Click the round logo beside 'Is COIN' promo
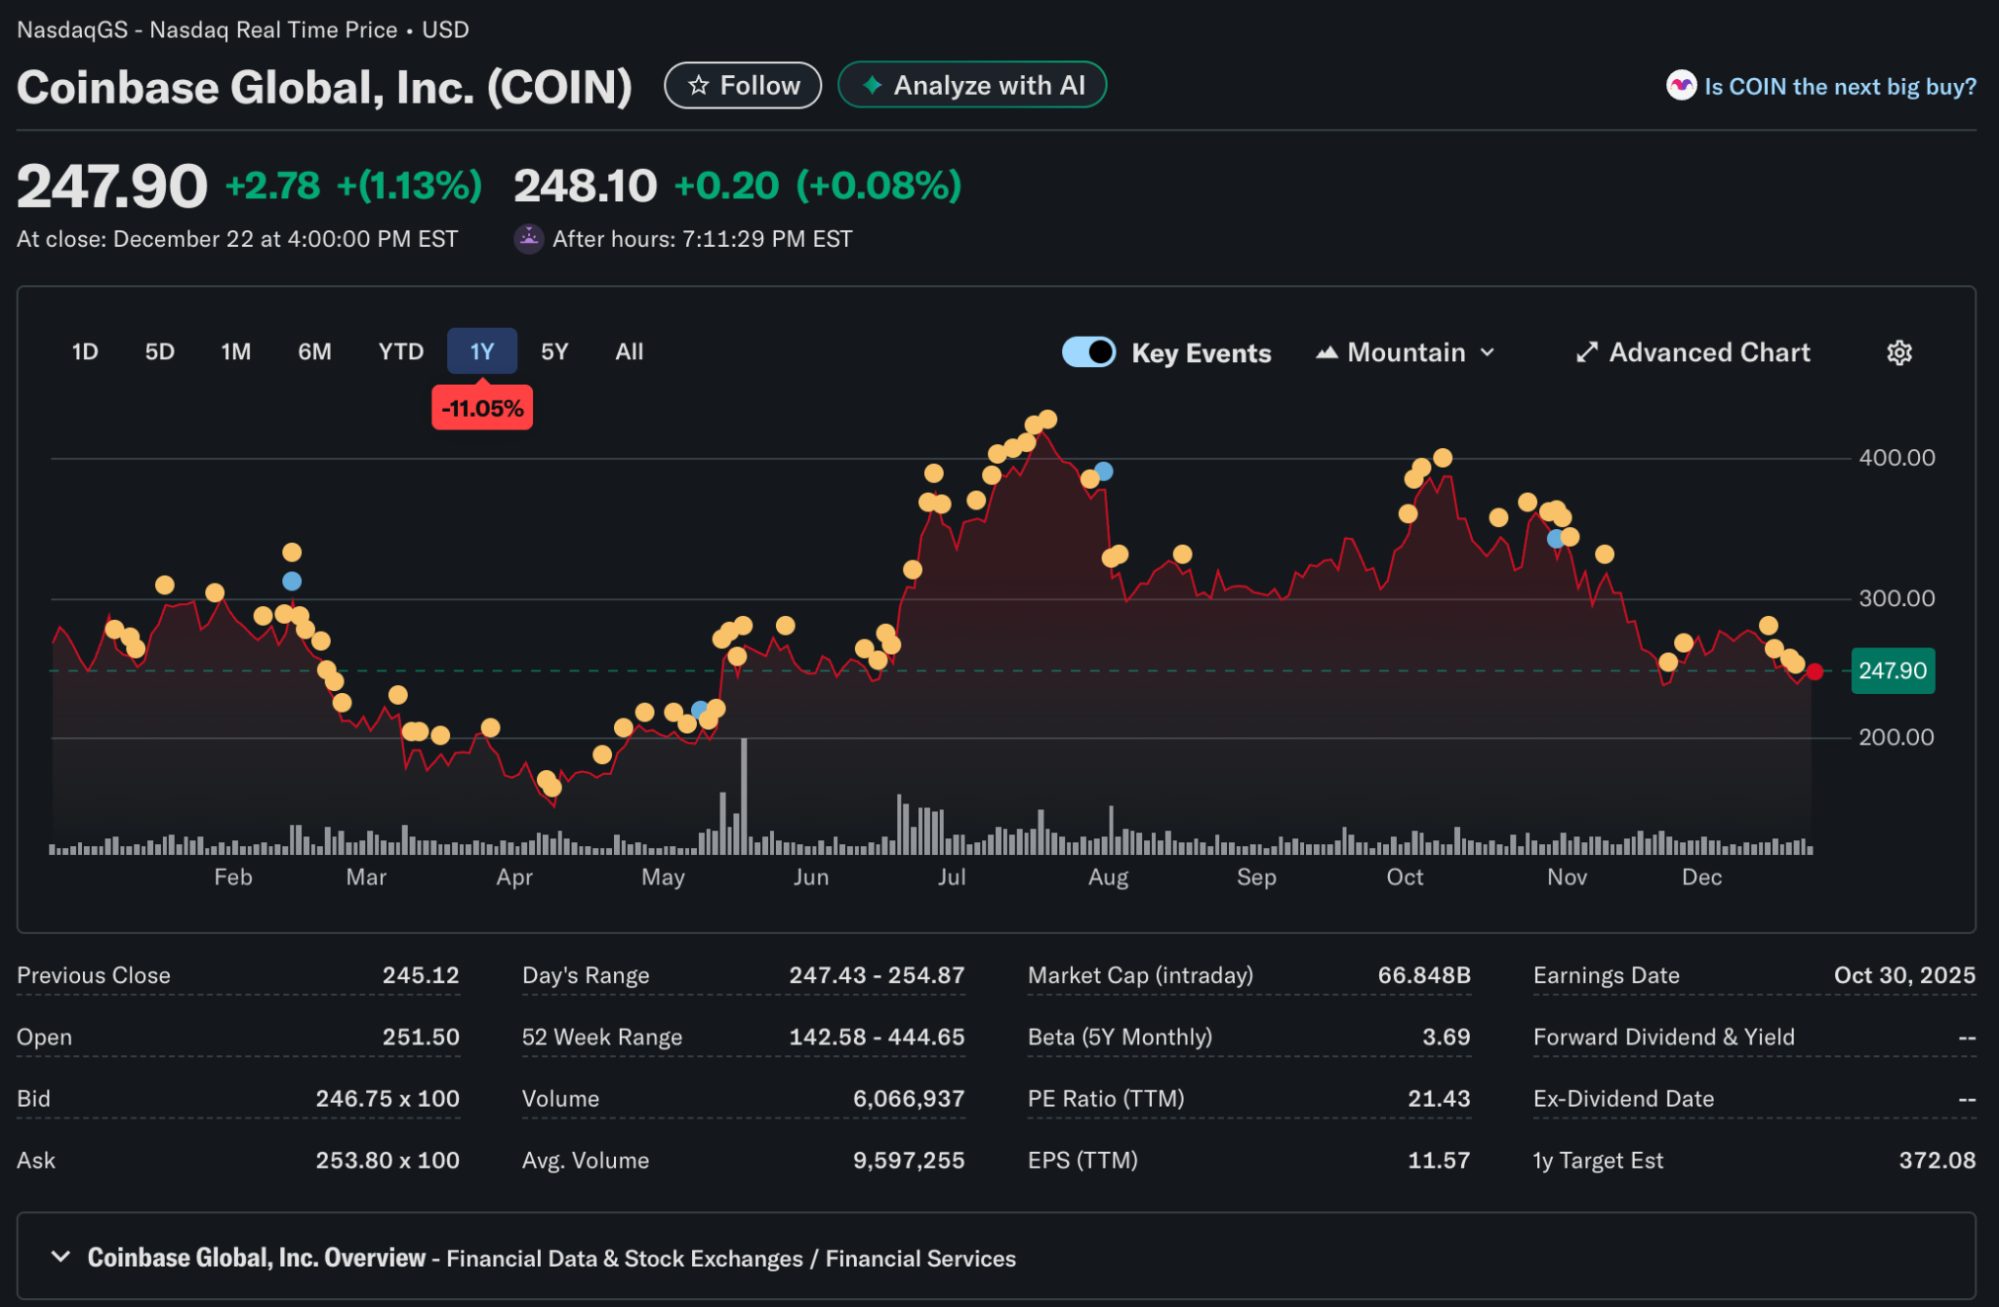This screenshot has width=1999, height=1307. click(x=1680, y=86)
